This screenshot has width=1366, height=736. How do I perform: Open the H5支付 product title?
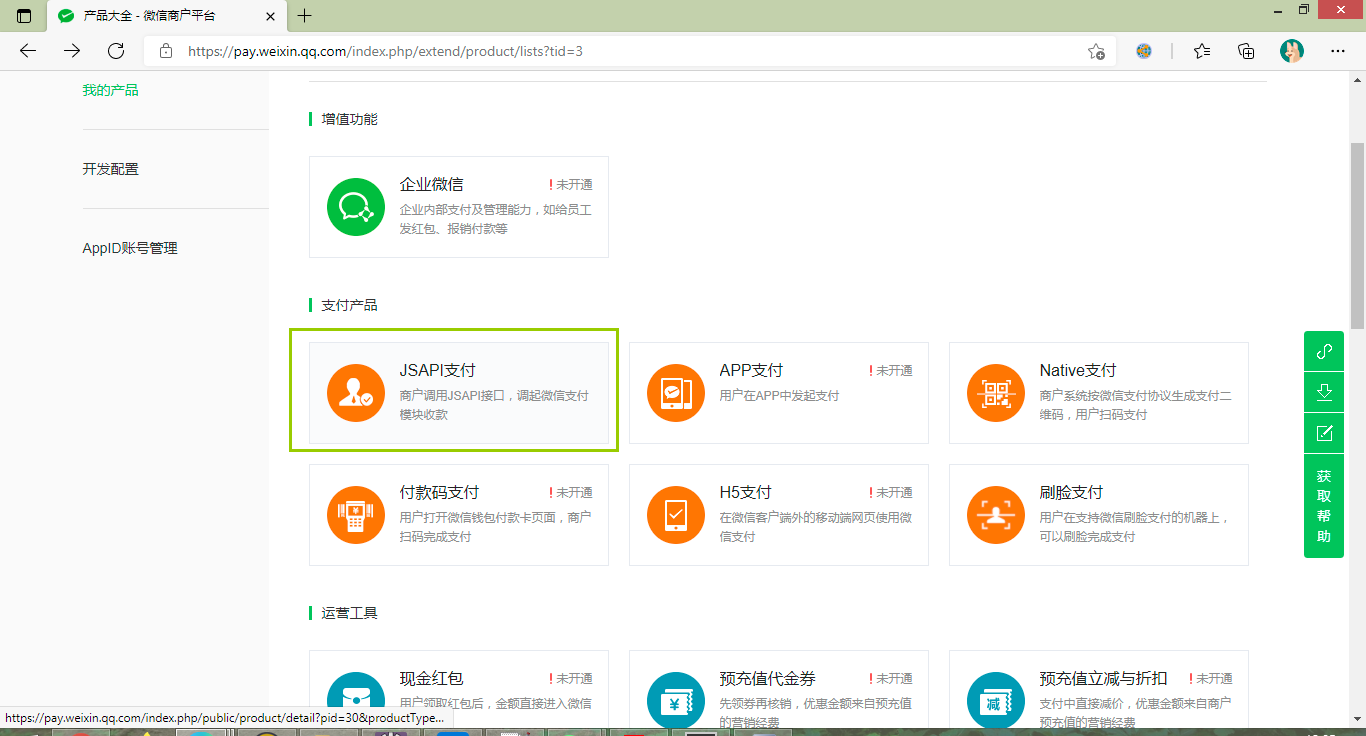point(746,492)
